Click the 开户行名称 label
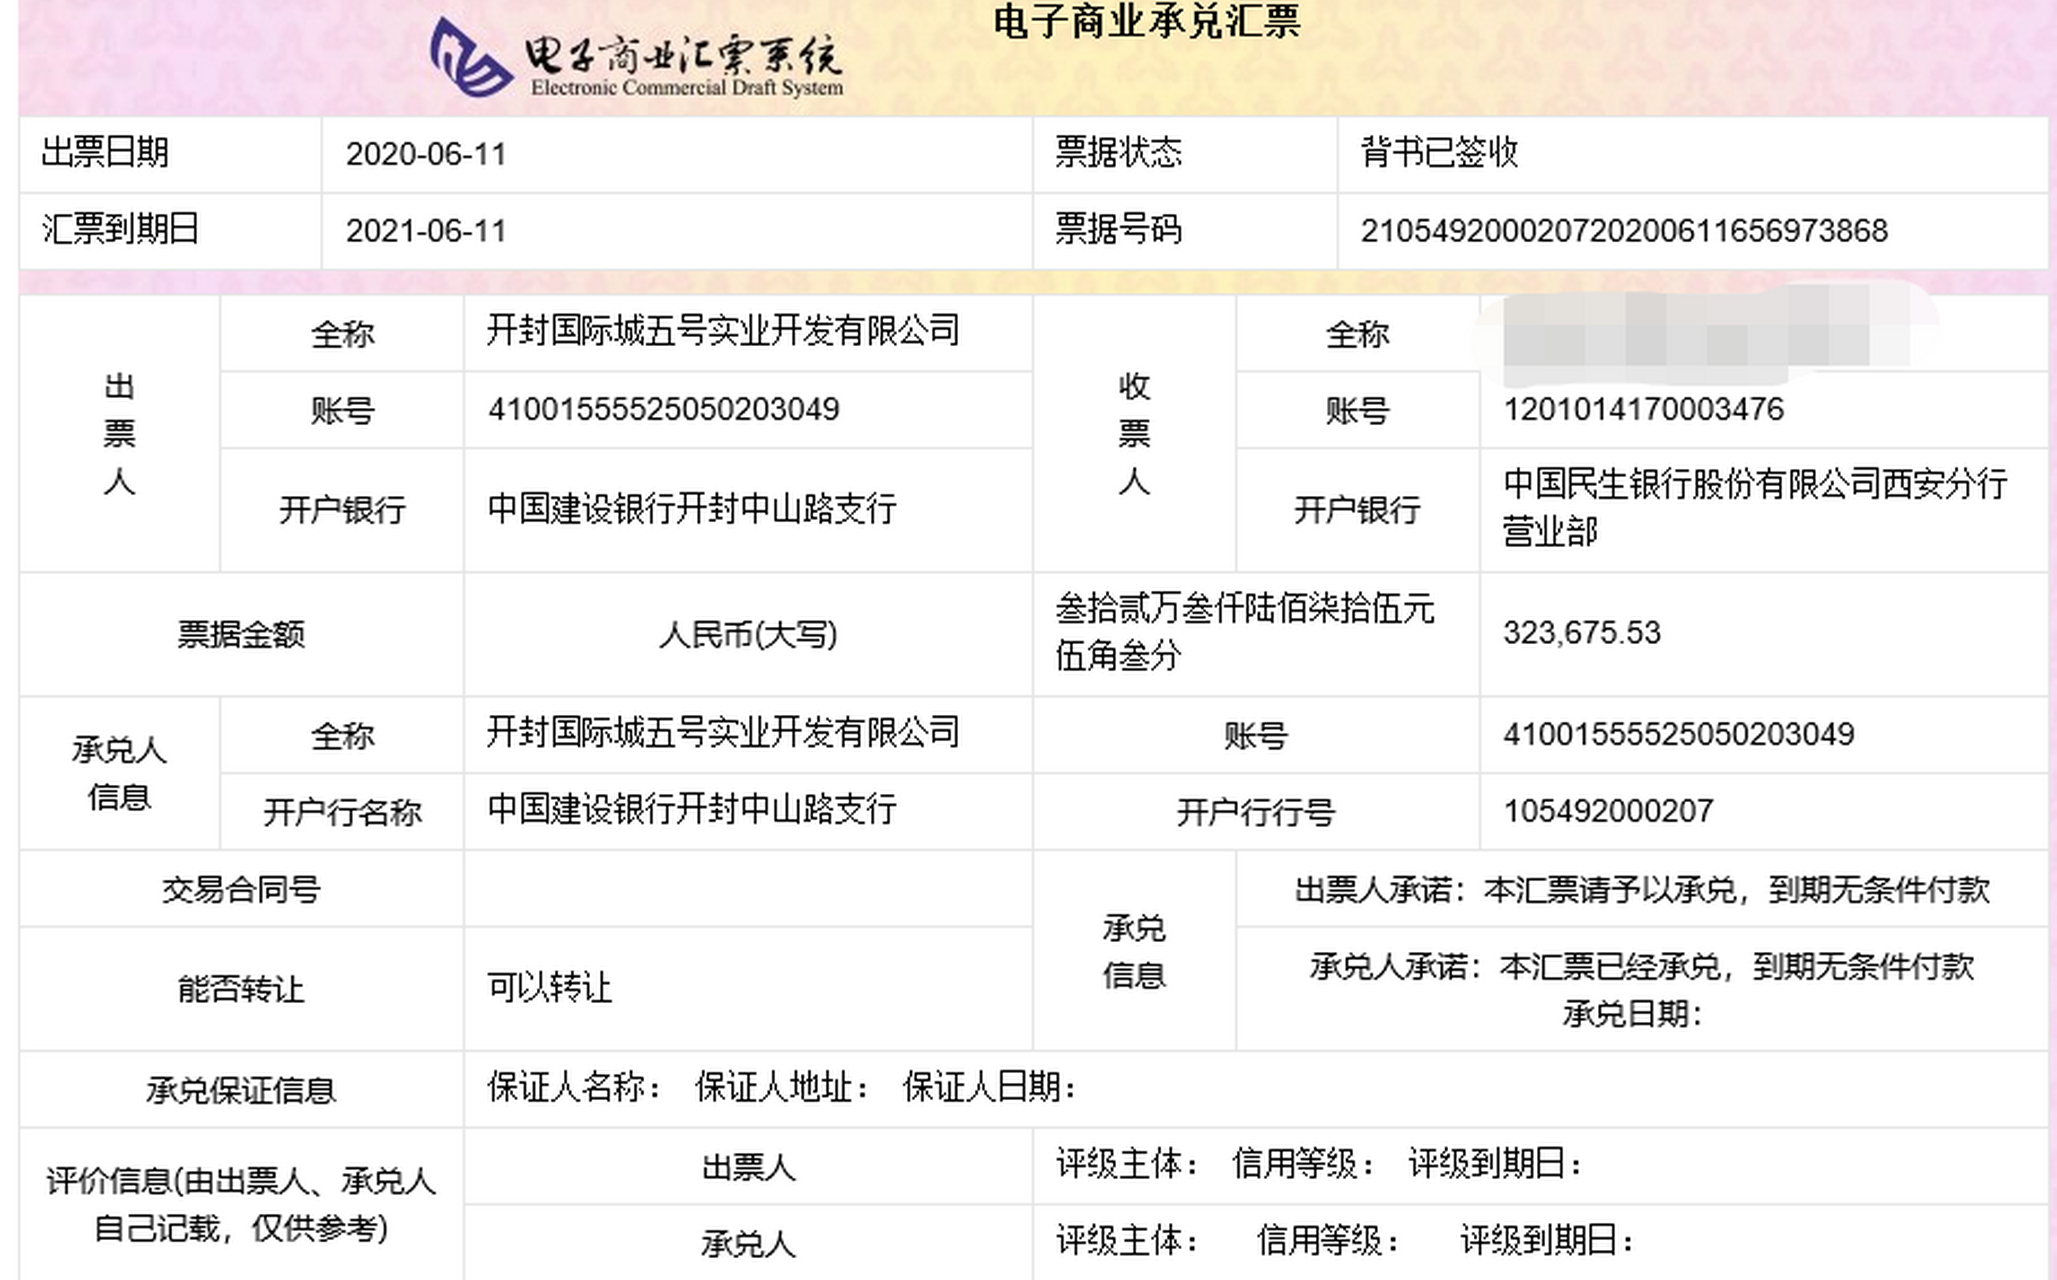Screen dimensions: 2057x1280 pos(342,812)
